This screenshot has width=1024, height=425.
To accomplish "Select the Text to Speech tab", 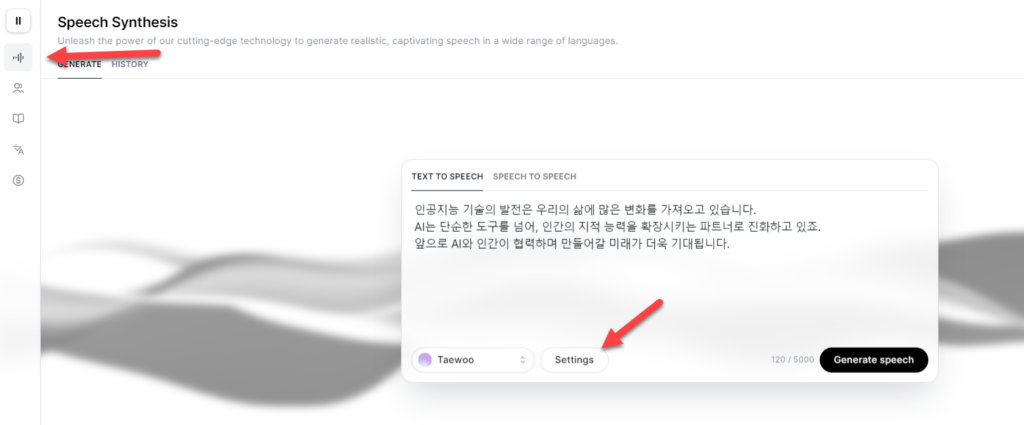I will pos(447,176).
